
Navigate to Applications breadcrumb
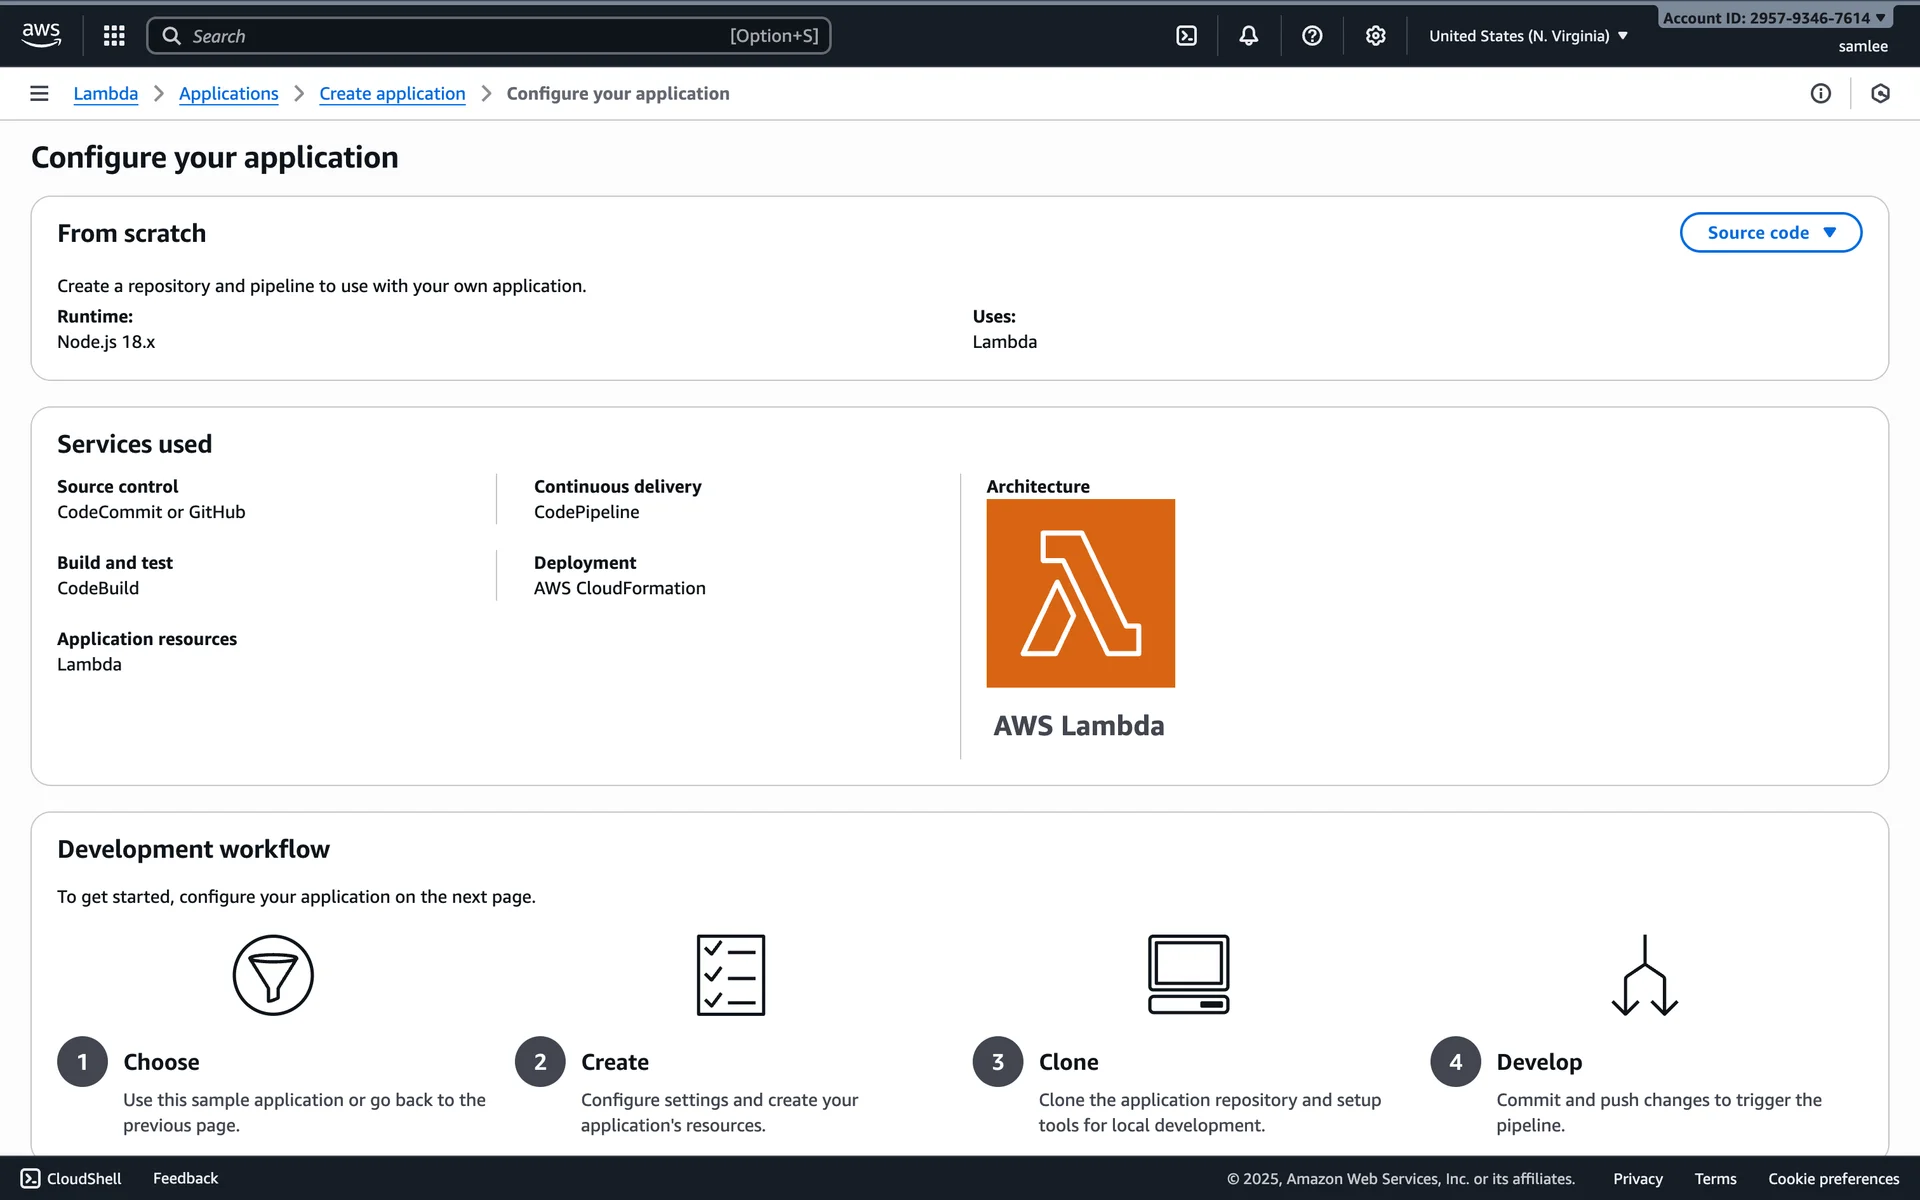[x=228, y=93]
